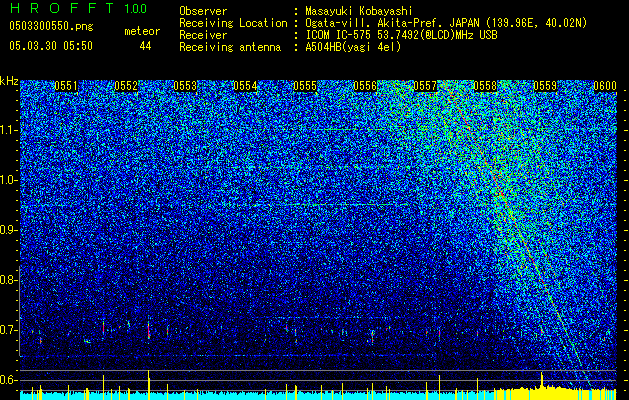This screenshot has width=629, height=400.
Task: Click the 0553 time marker
Action: pos(185,86)
